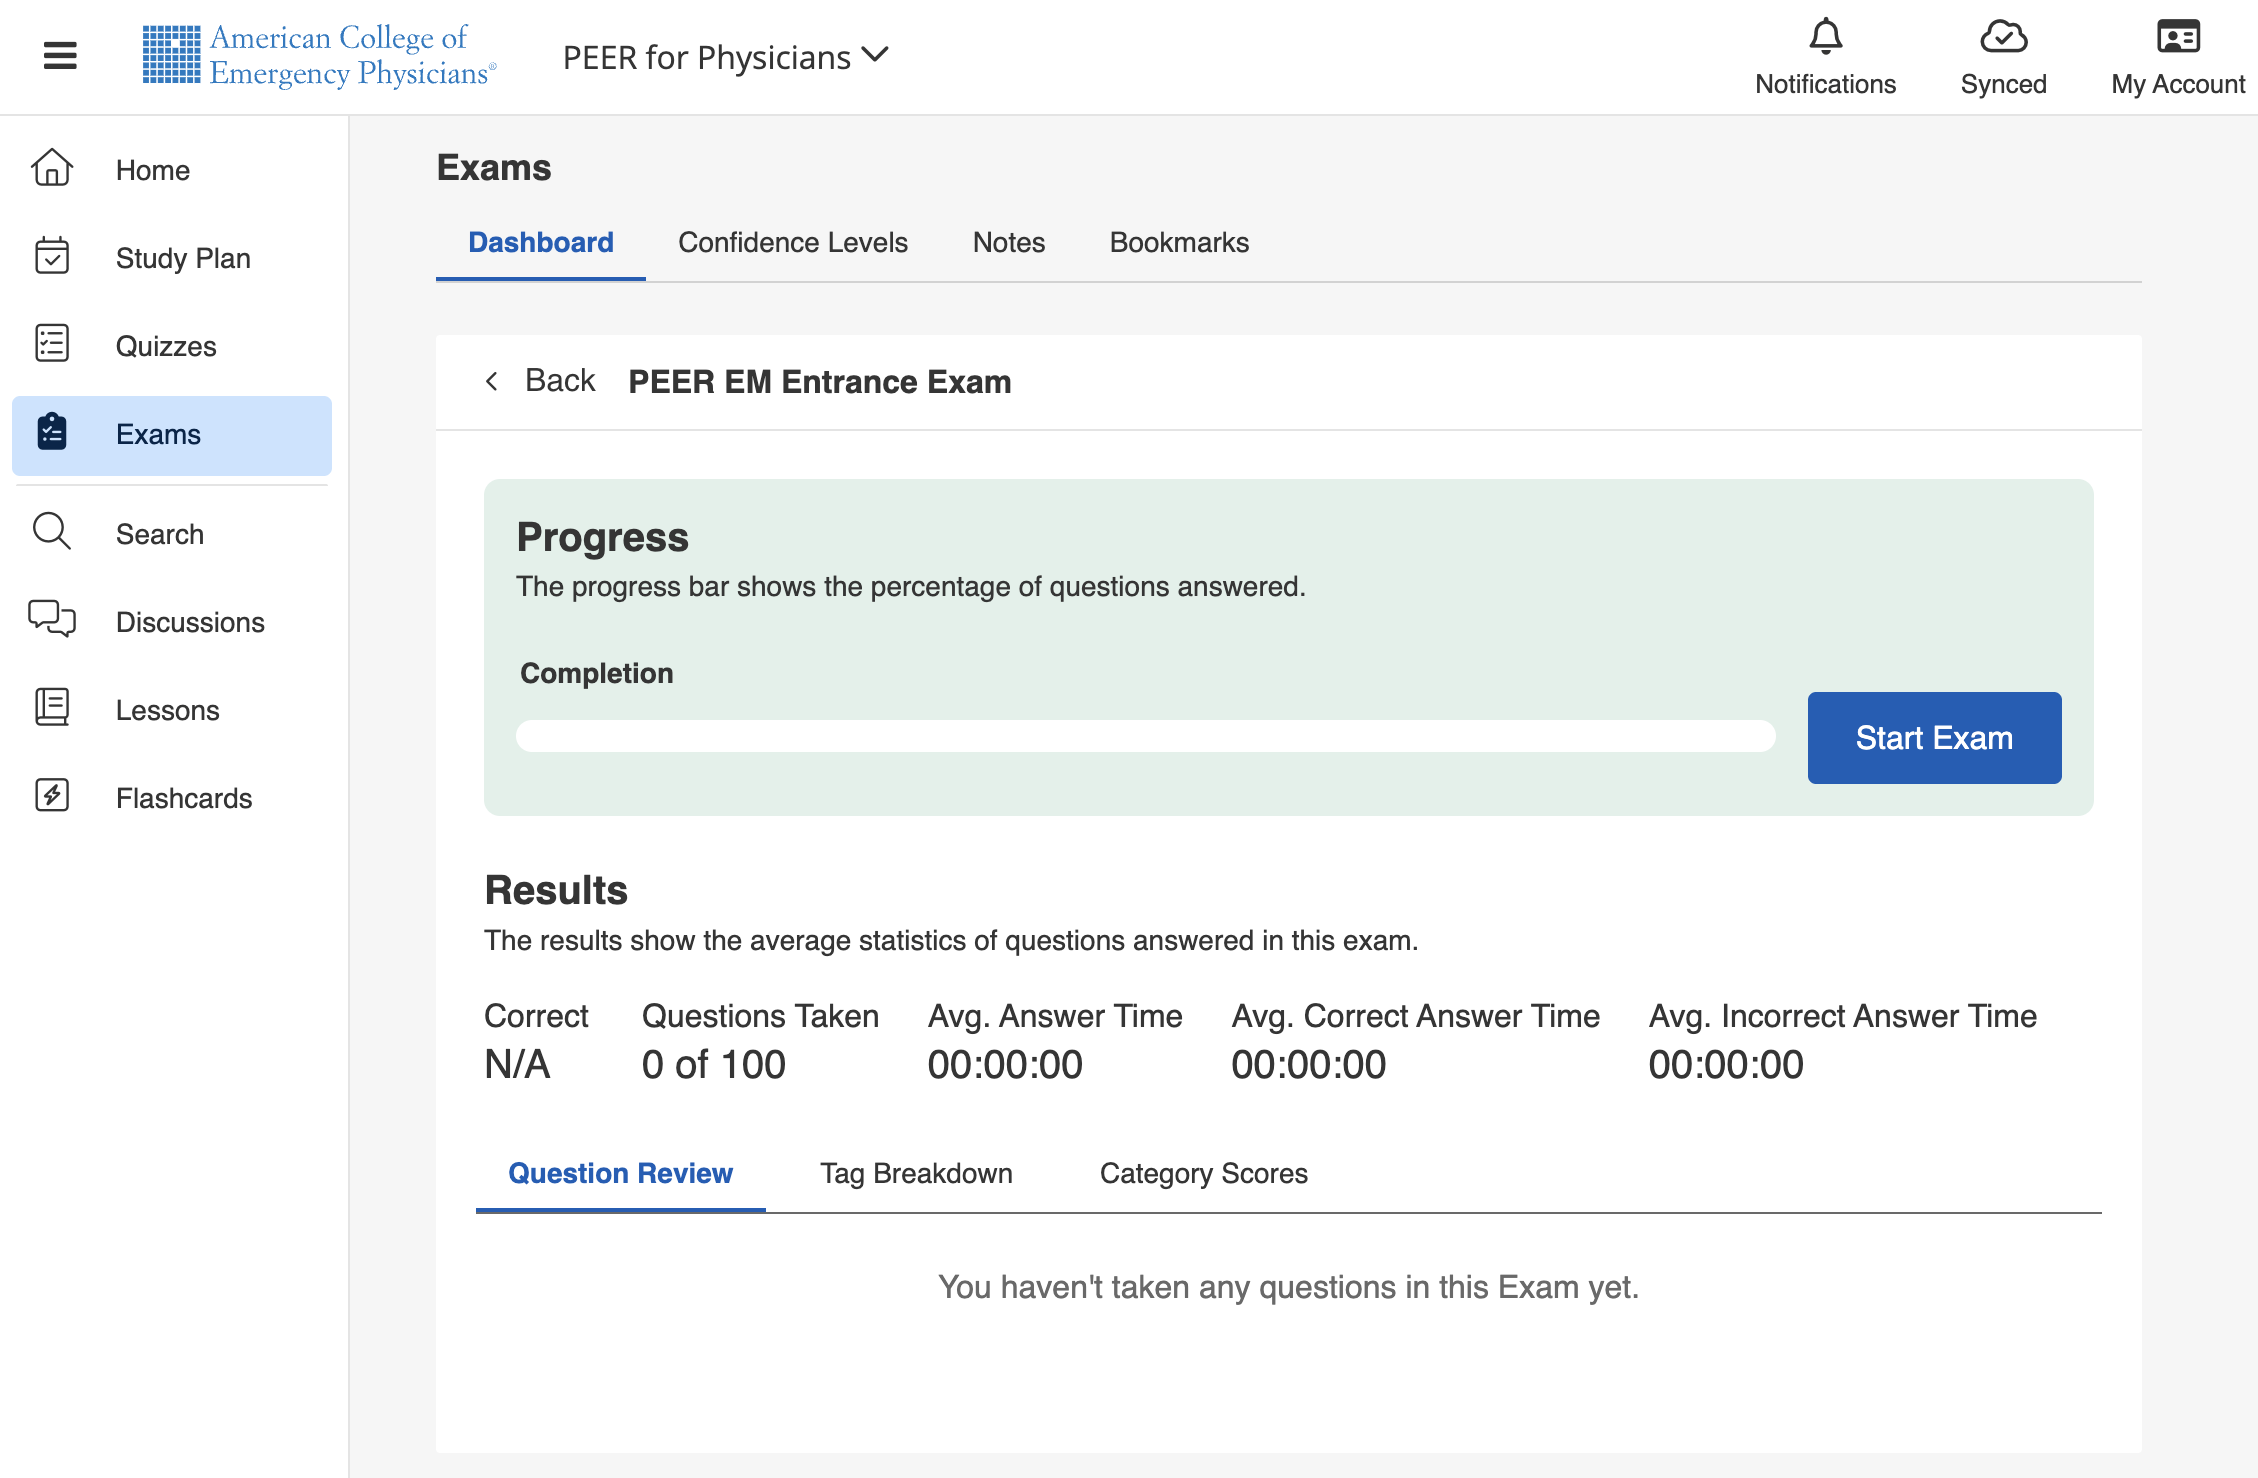Click the Back link text
Viewport: 2258px width, 1478px height.
coord(560,381)
